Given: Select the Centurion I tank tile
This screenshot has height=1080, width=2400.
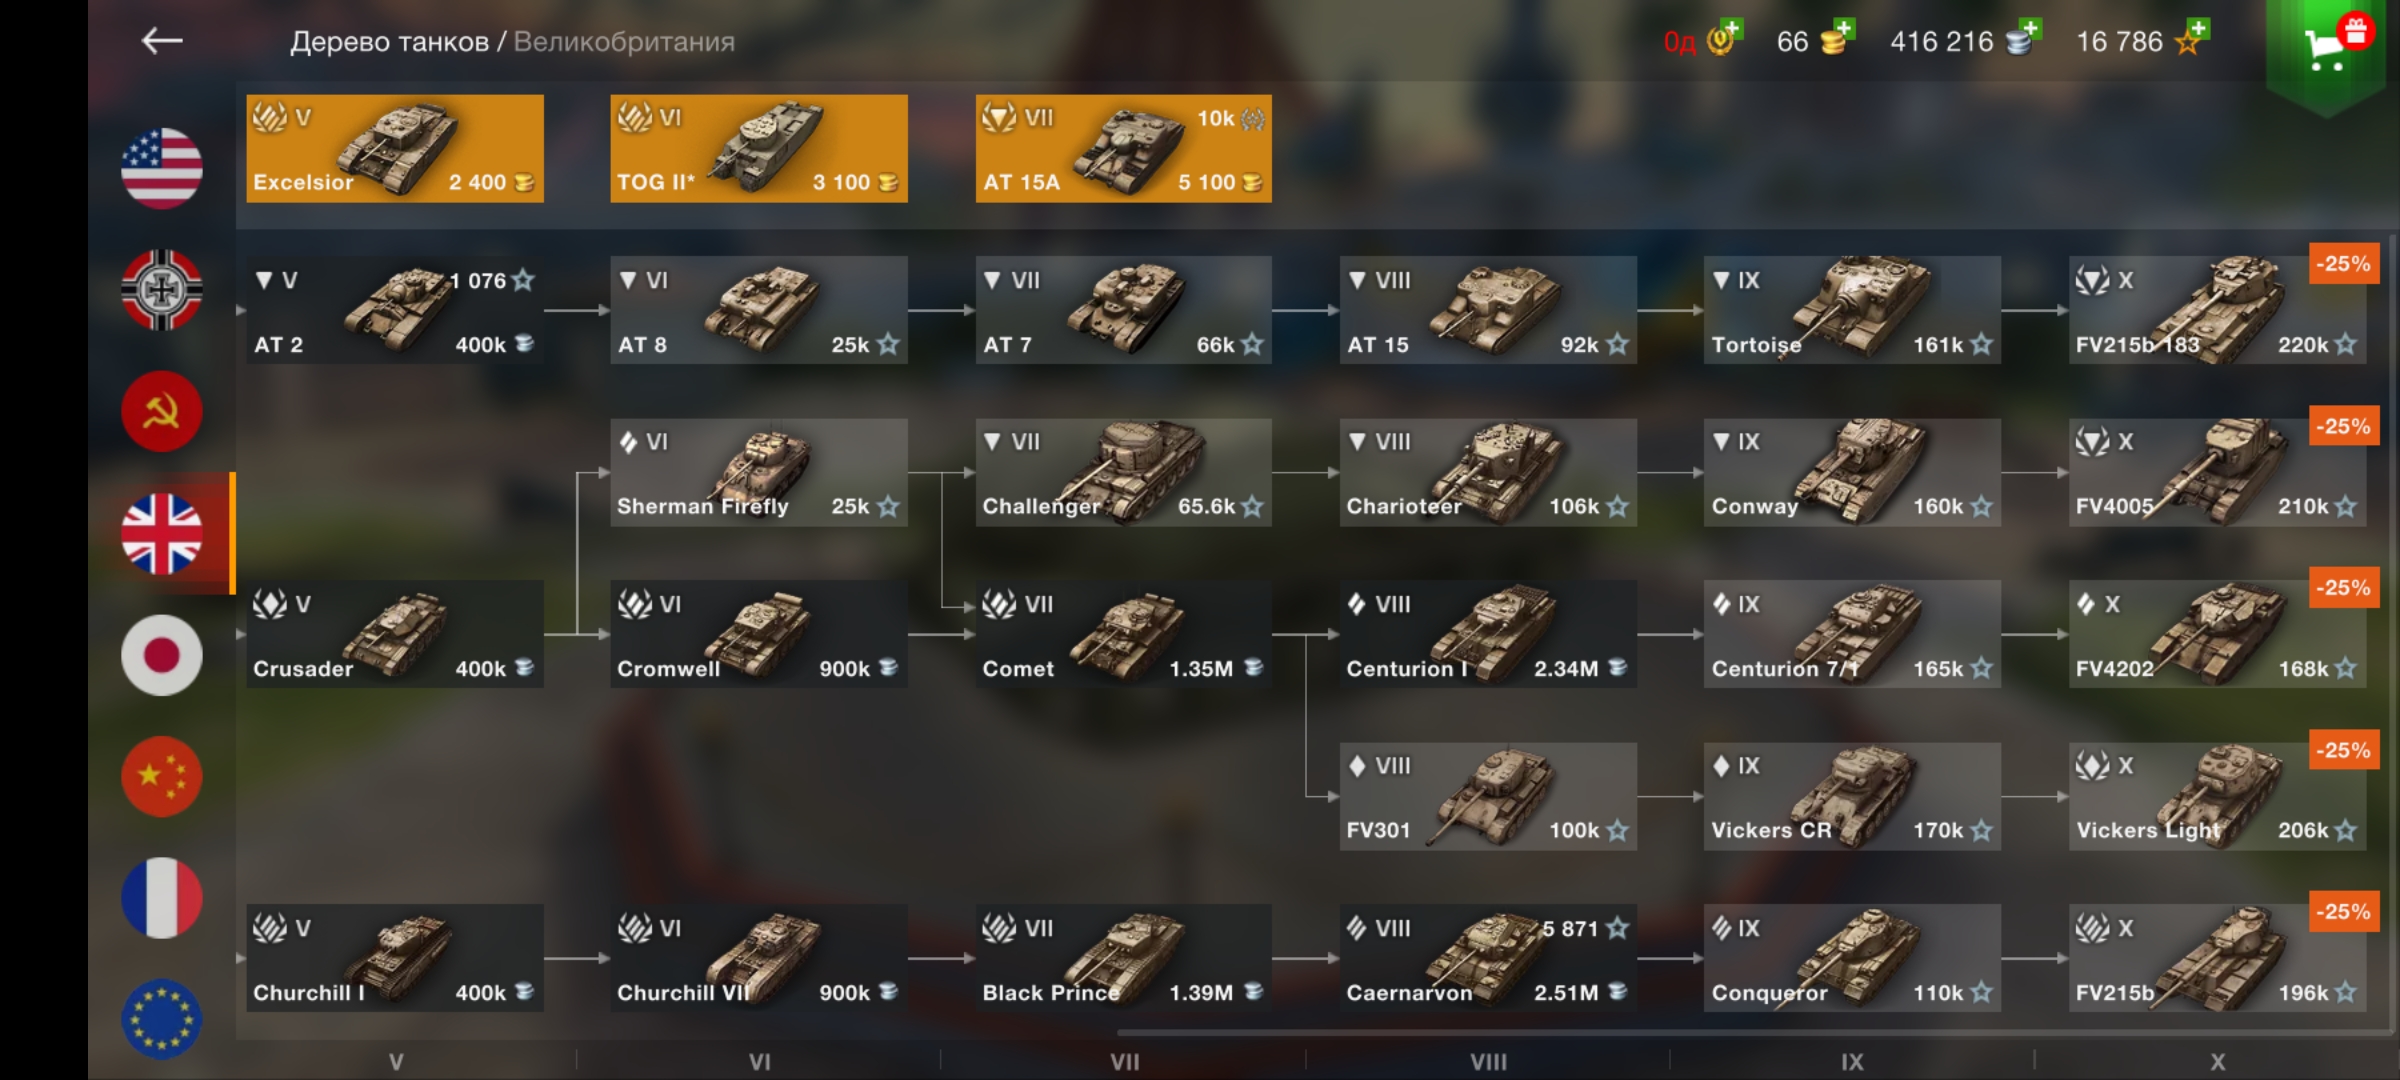Looking at the screenshot, I should tap(1488, 634).
